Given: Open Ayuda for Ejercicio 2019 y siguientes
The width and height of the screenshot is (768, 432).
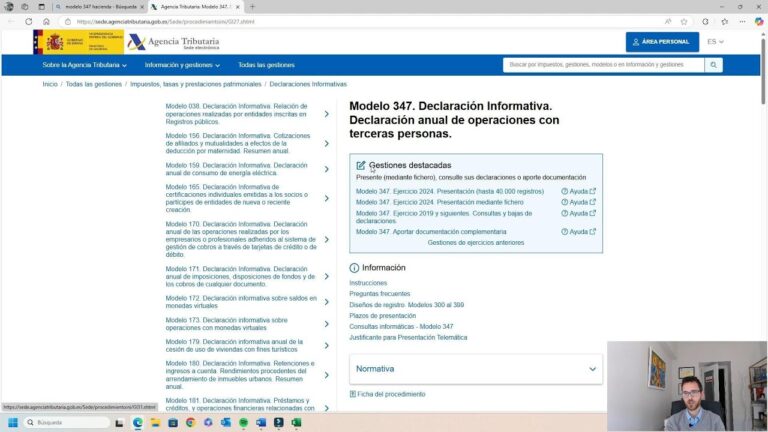Looking at the screenshot, I should (x=578, y=214).
